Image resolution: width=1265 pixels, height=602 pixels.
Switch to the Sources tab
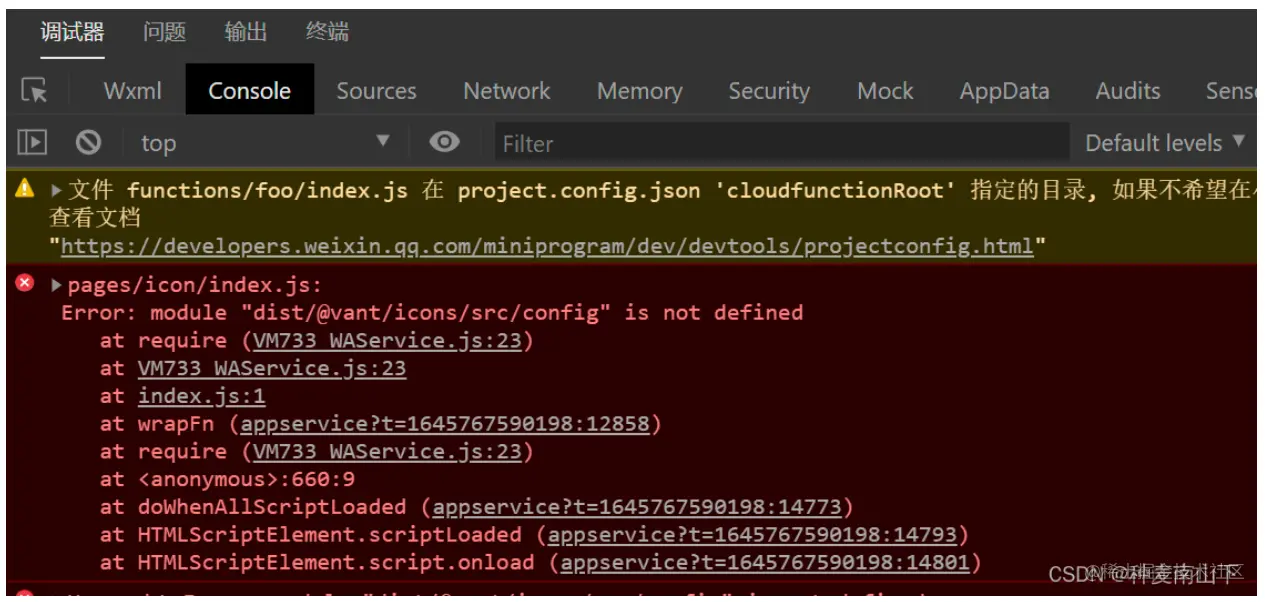pos(376,91)
